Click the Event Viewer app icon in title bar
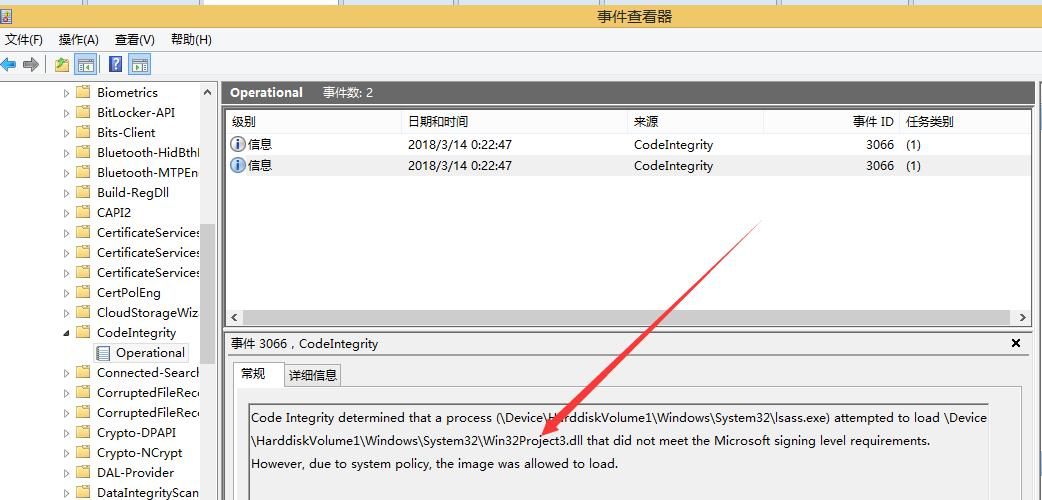This screenshot has width=1042, height=500. tap(5, 16)
